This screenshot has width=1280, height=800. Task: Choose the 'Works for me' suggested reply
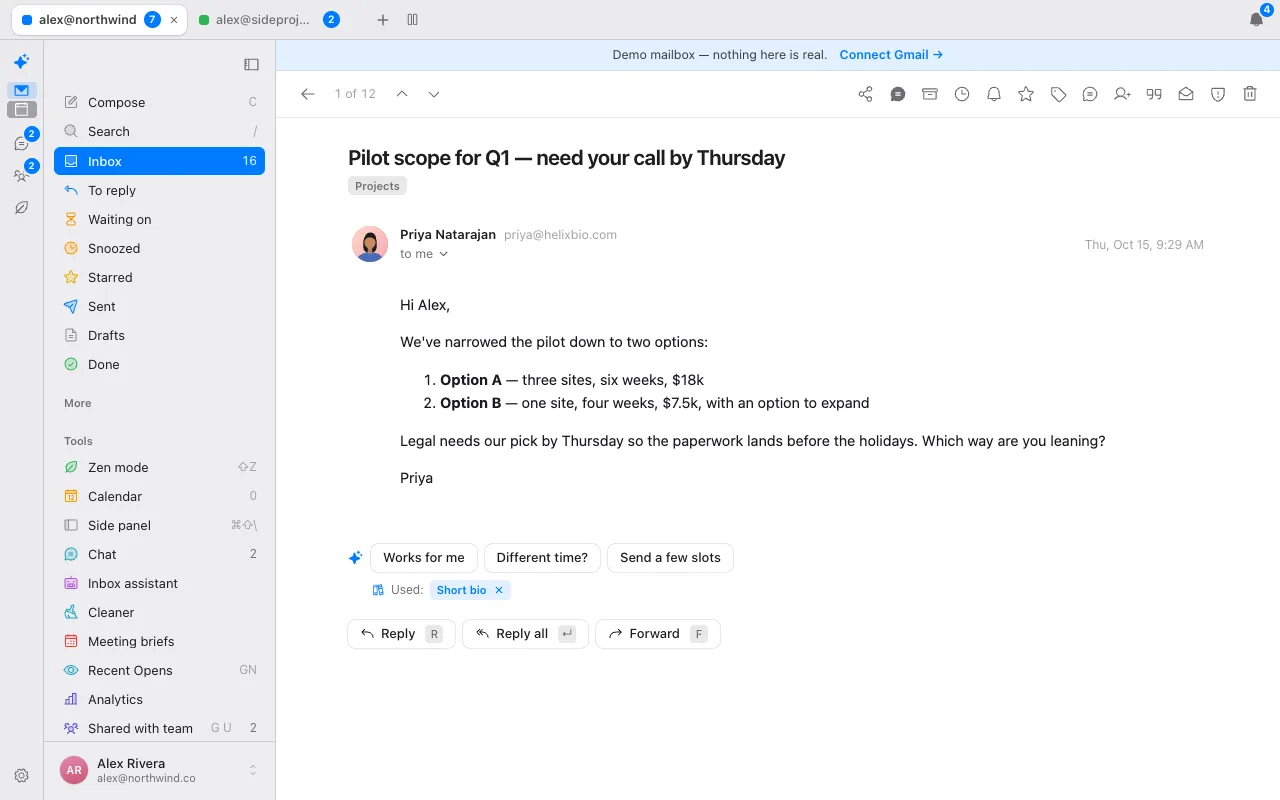coord(424,558)
